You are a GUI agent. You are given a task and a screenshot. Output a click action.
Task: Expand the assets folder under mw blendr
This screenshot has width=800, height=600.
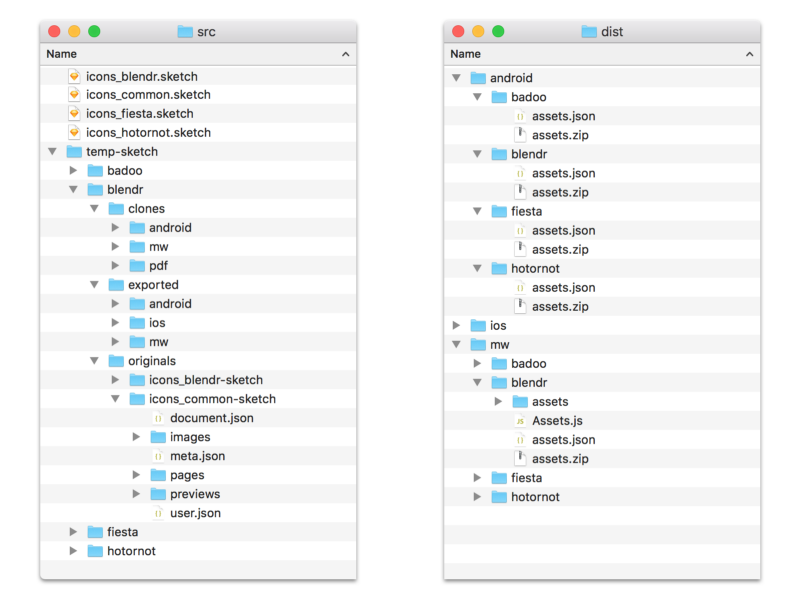tap(498, 402)
